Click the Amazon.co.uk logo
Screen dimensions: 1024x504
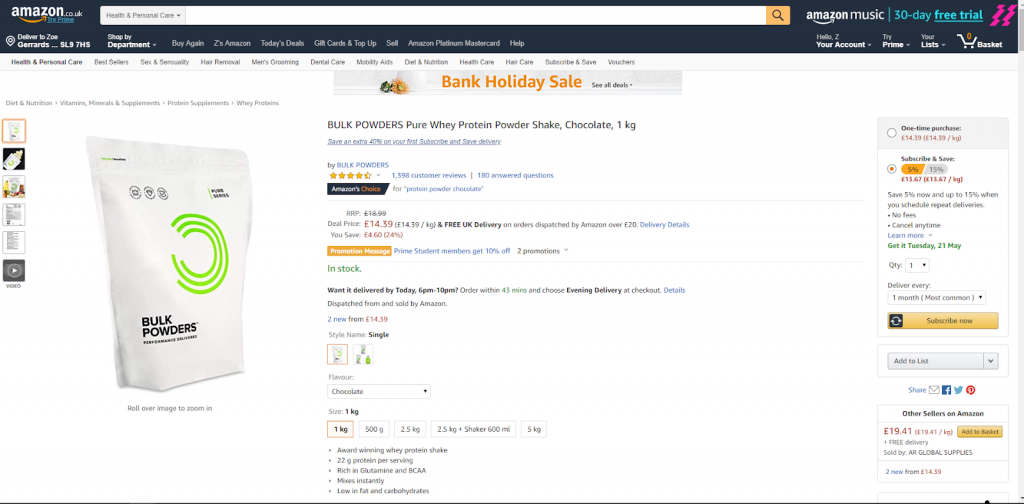[46, 14]
